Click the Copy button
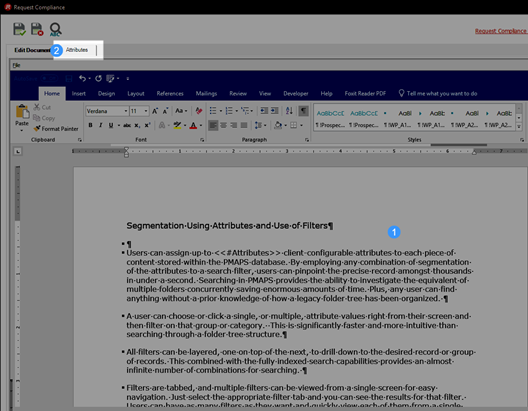 click(x=44, y=118)
